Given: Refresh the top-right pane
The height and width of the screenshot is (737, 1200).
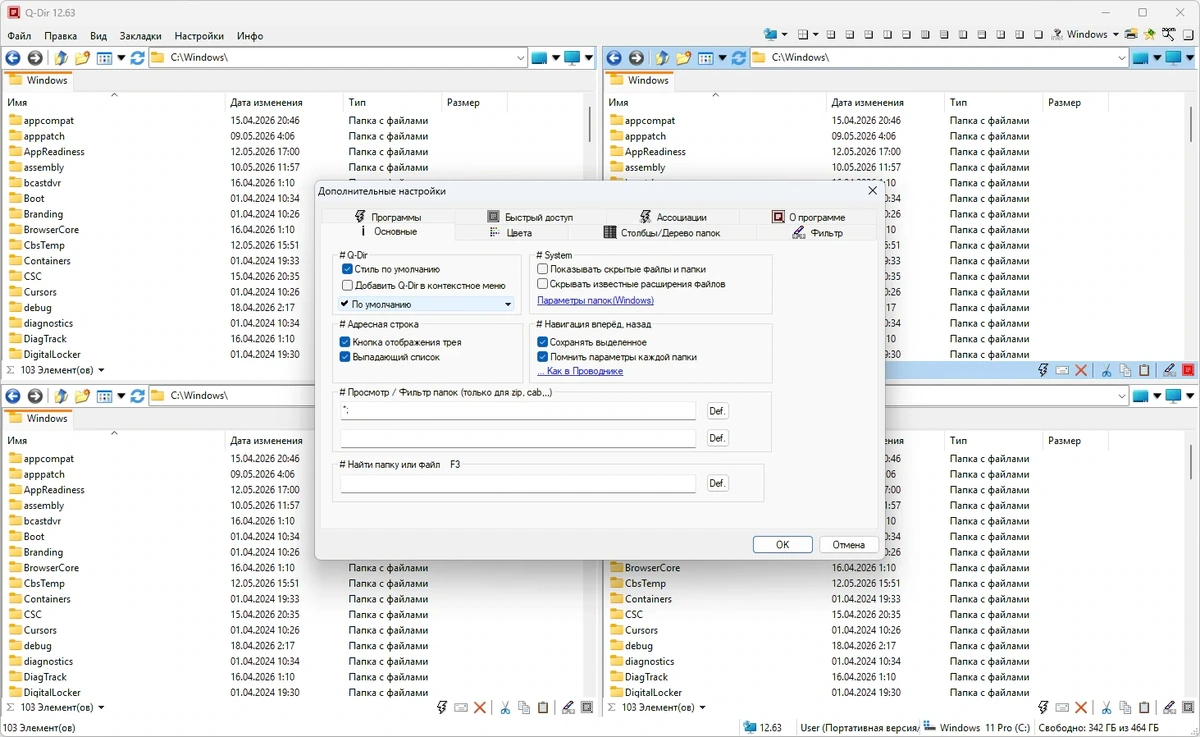Looking at the screenshot, I should tap(739, 58).
